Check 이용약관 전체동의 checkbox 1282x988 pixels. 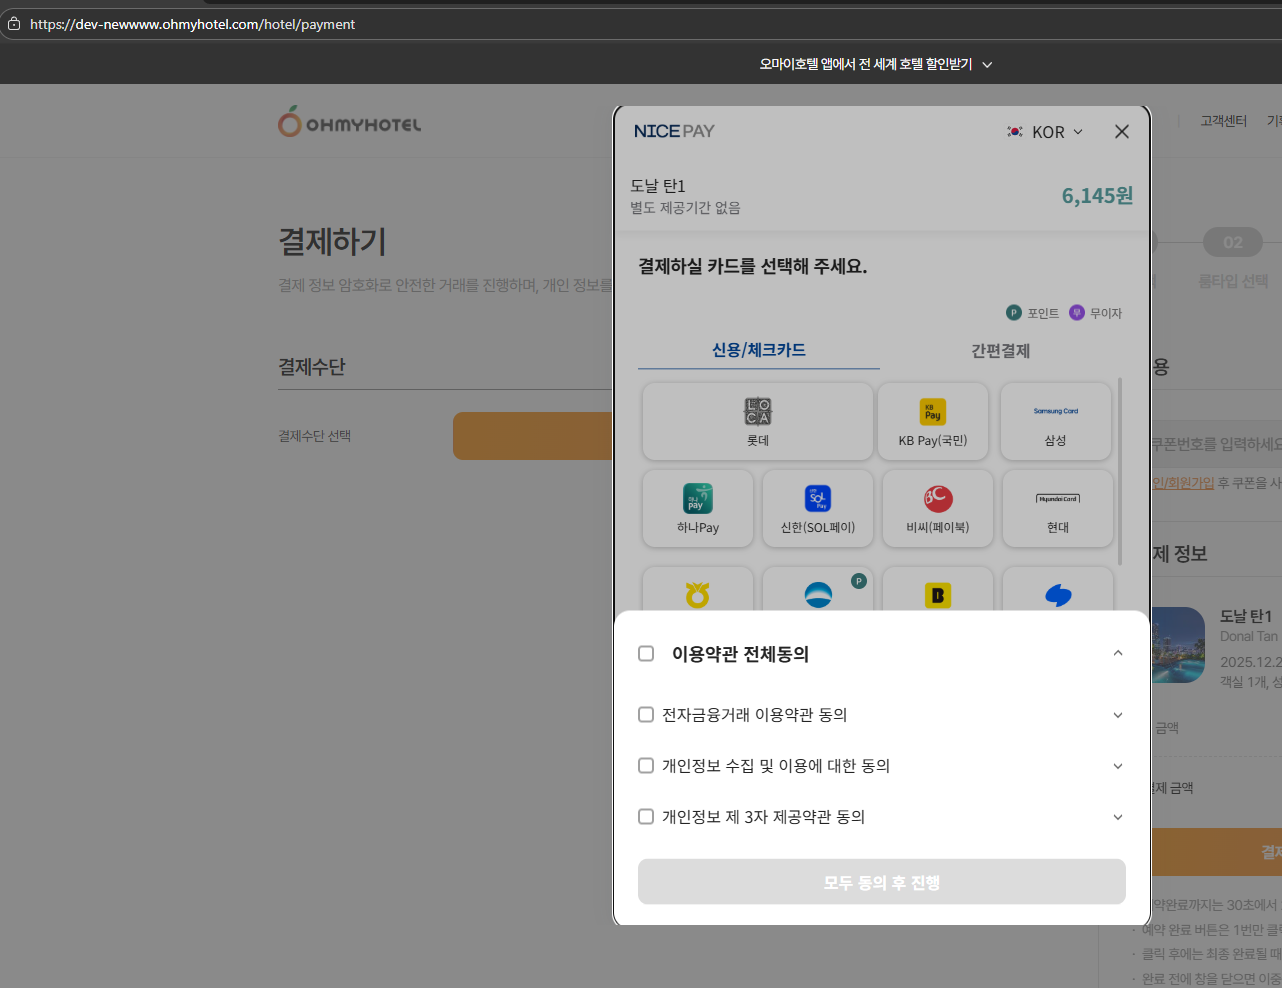pyautogui.click(x=646, y=653)
